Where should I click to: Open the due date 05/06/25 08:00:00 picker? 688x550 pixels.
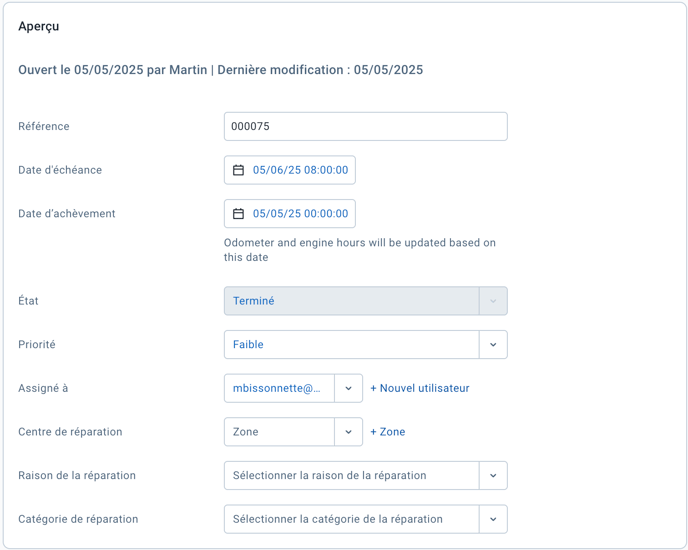(x=290, y=170)
